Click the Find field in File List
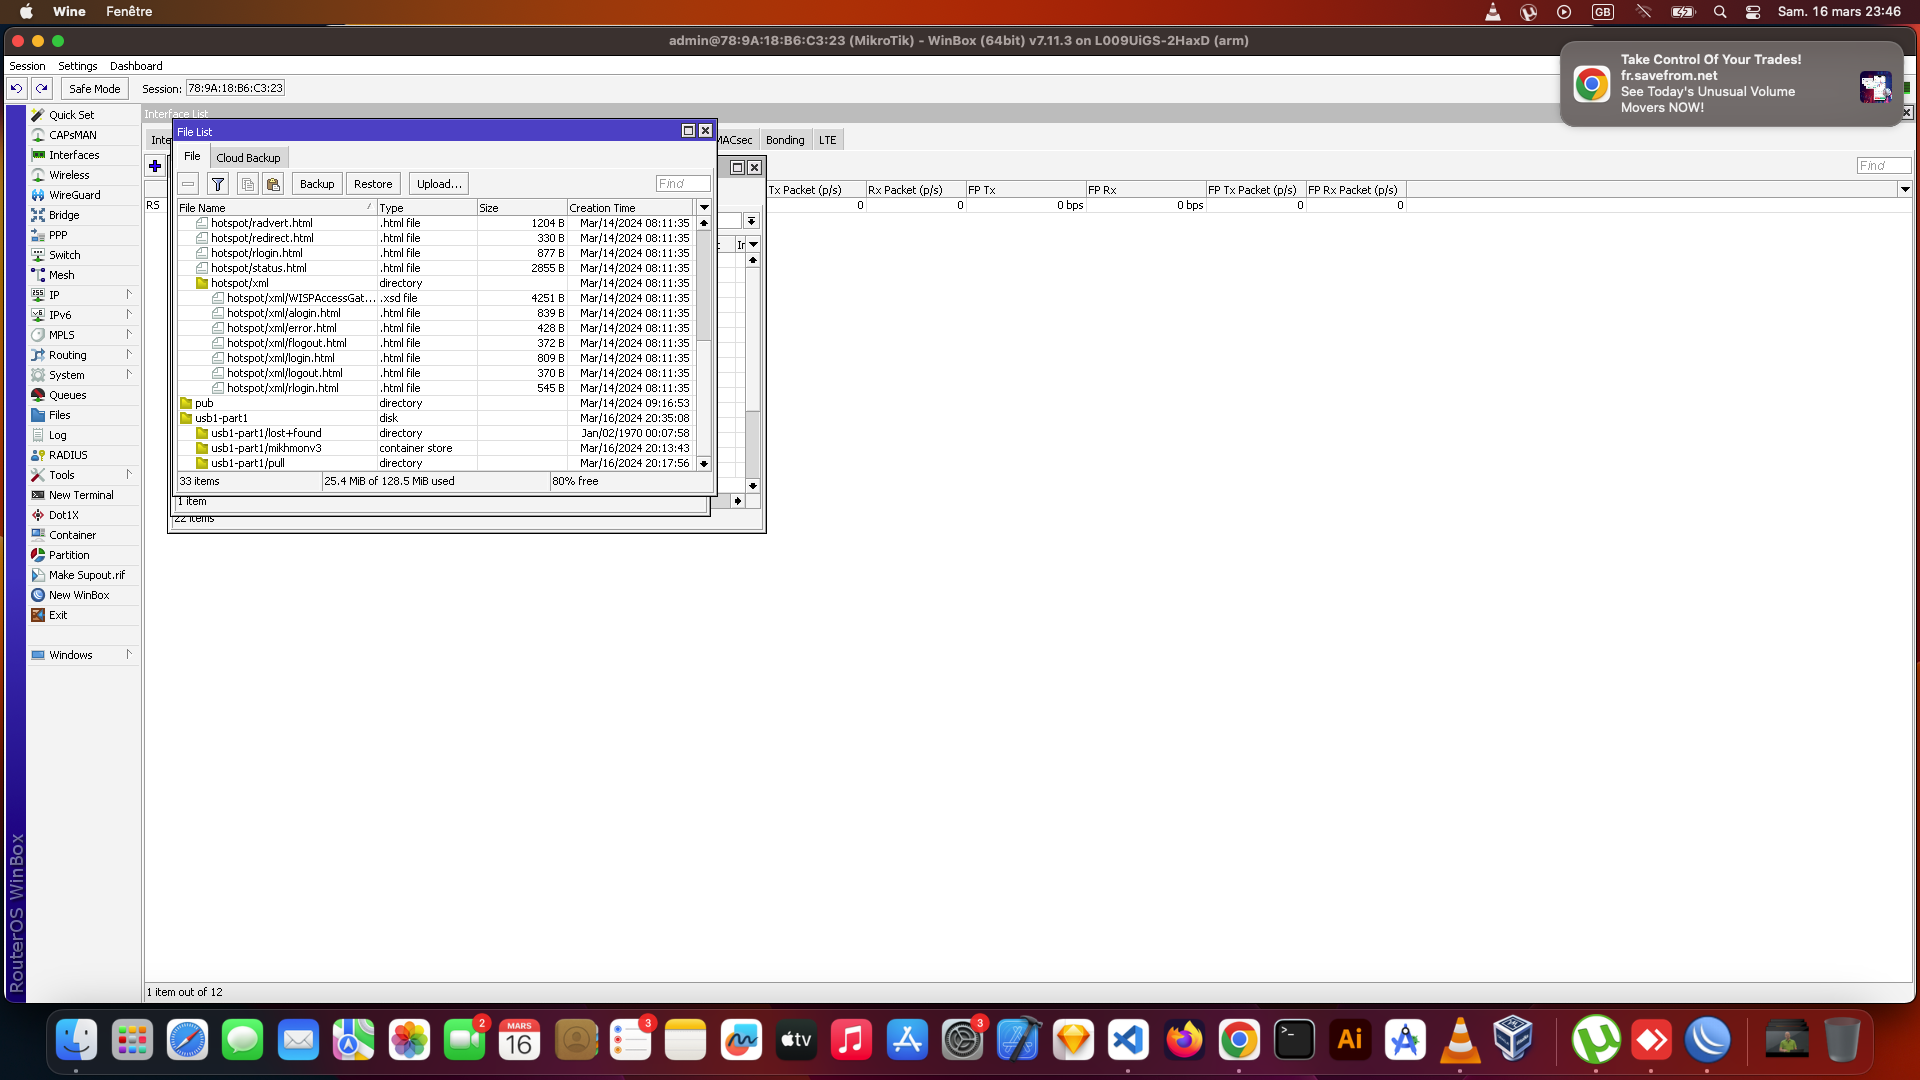Viewport: 1920px width, 1080px height. click(683, 184)
